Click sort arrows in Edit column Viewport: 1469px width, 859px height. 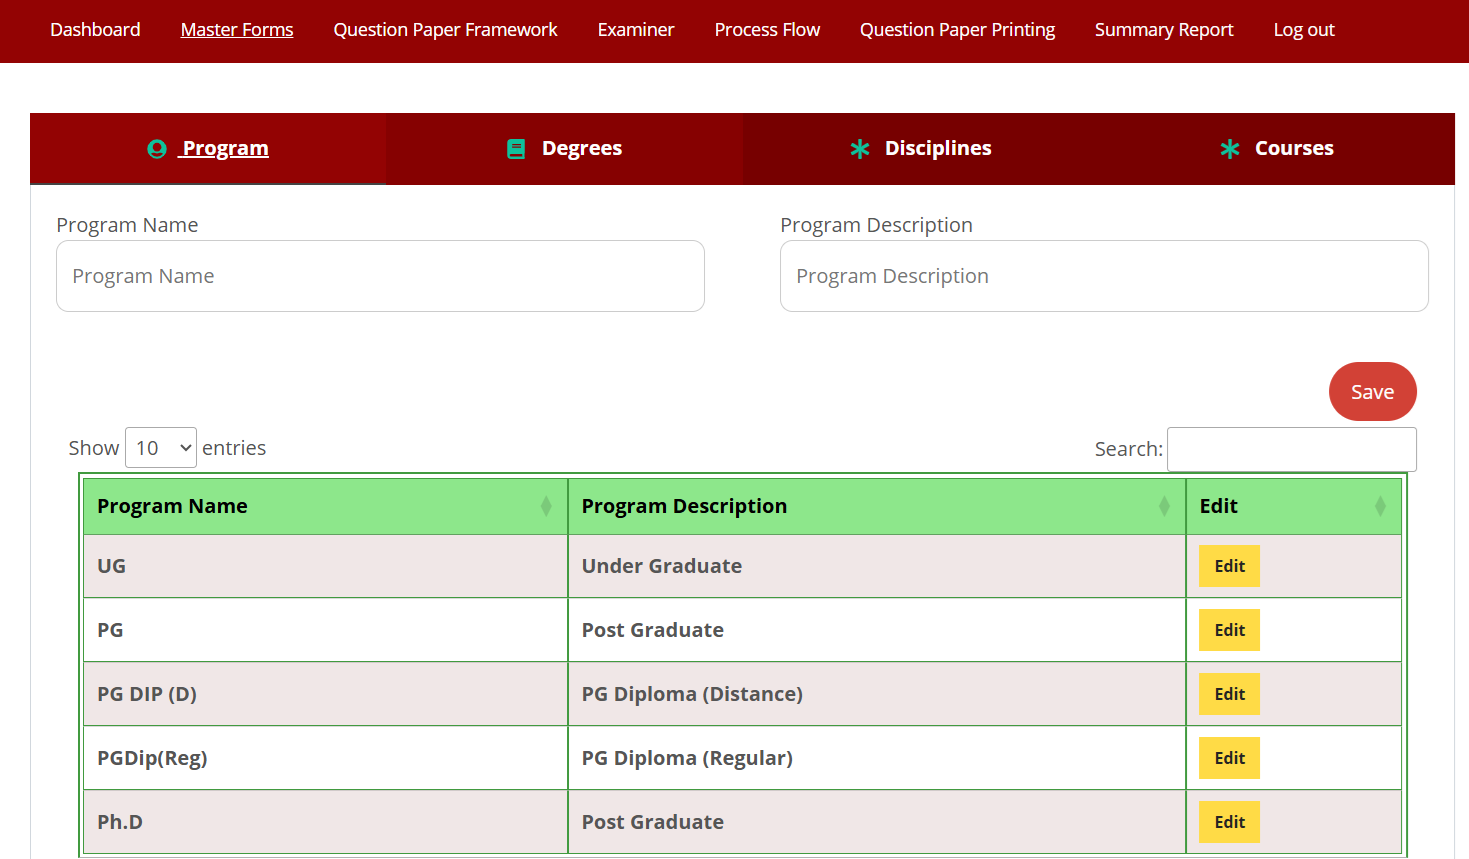pyautogui.click(x=1380, y=506)
